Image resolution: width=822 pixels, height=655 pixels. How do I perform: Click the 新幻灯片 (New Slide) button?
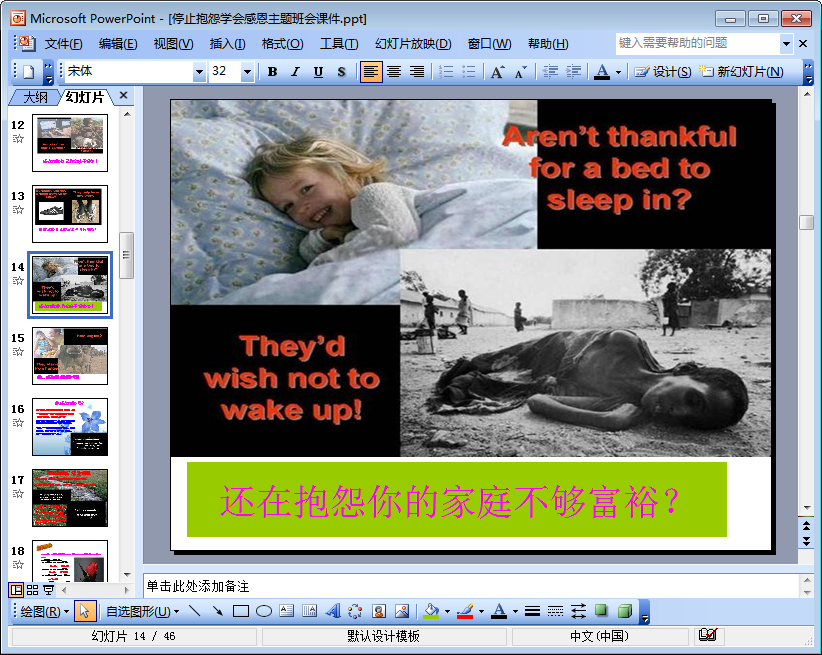(740, 72)
